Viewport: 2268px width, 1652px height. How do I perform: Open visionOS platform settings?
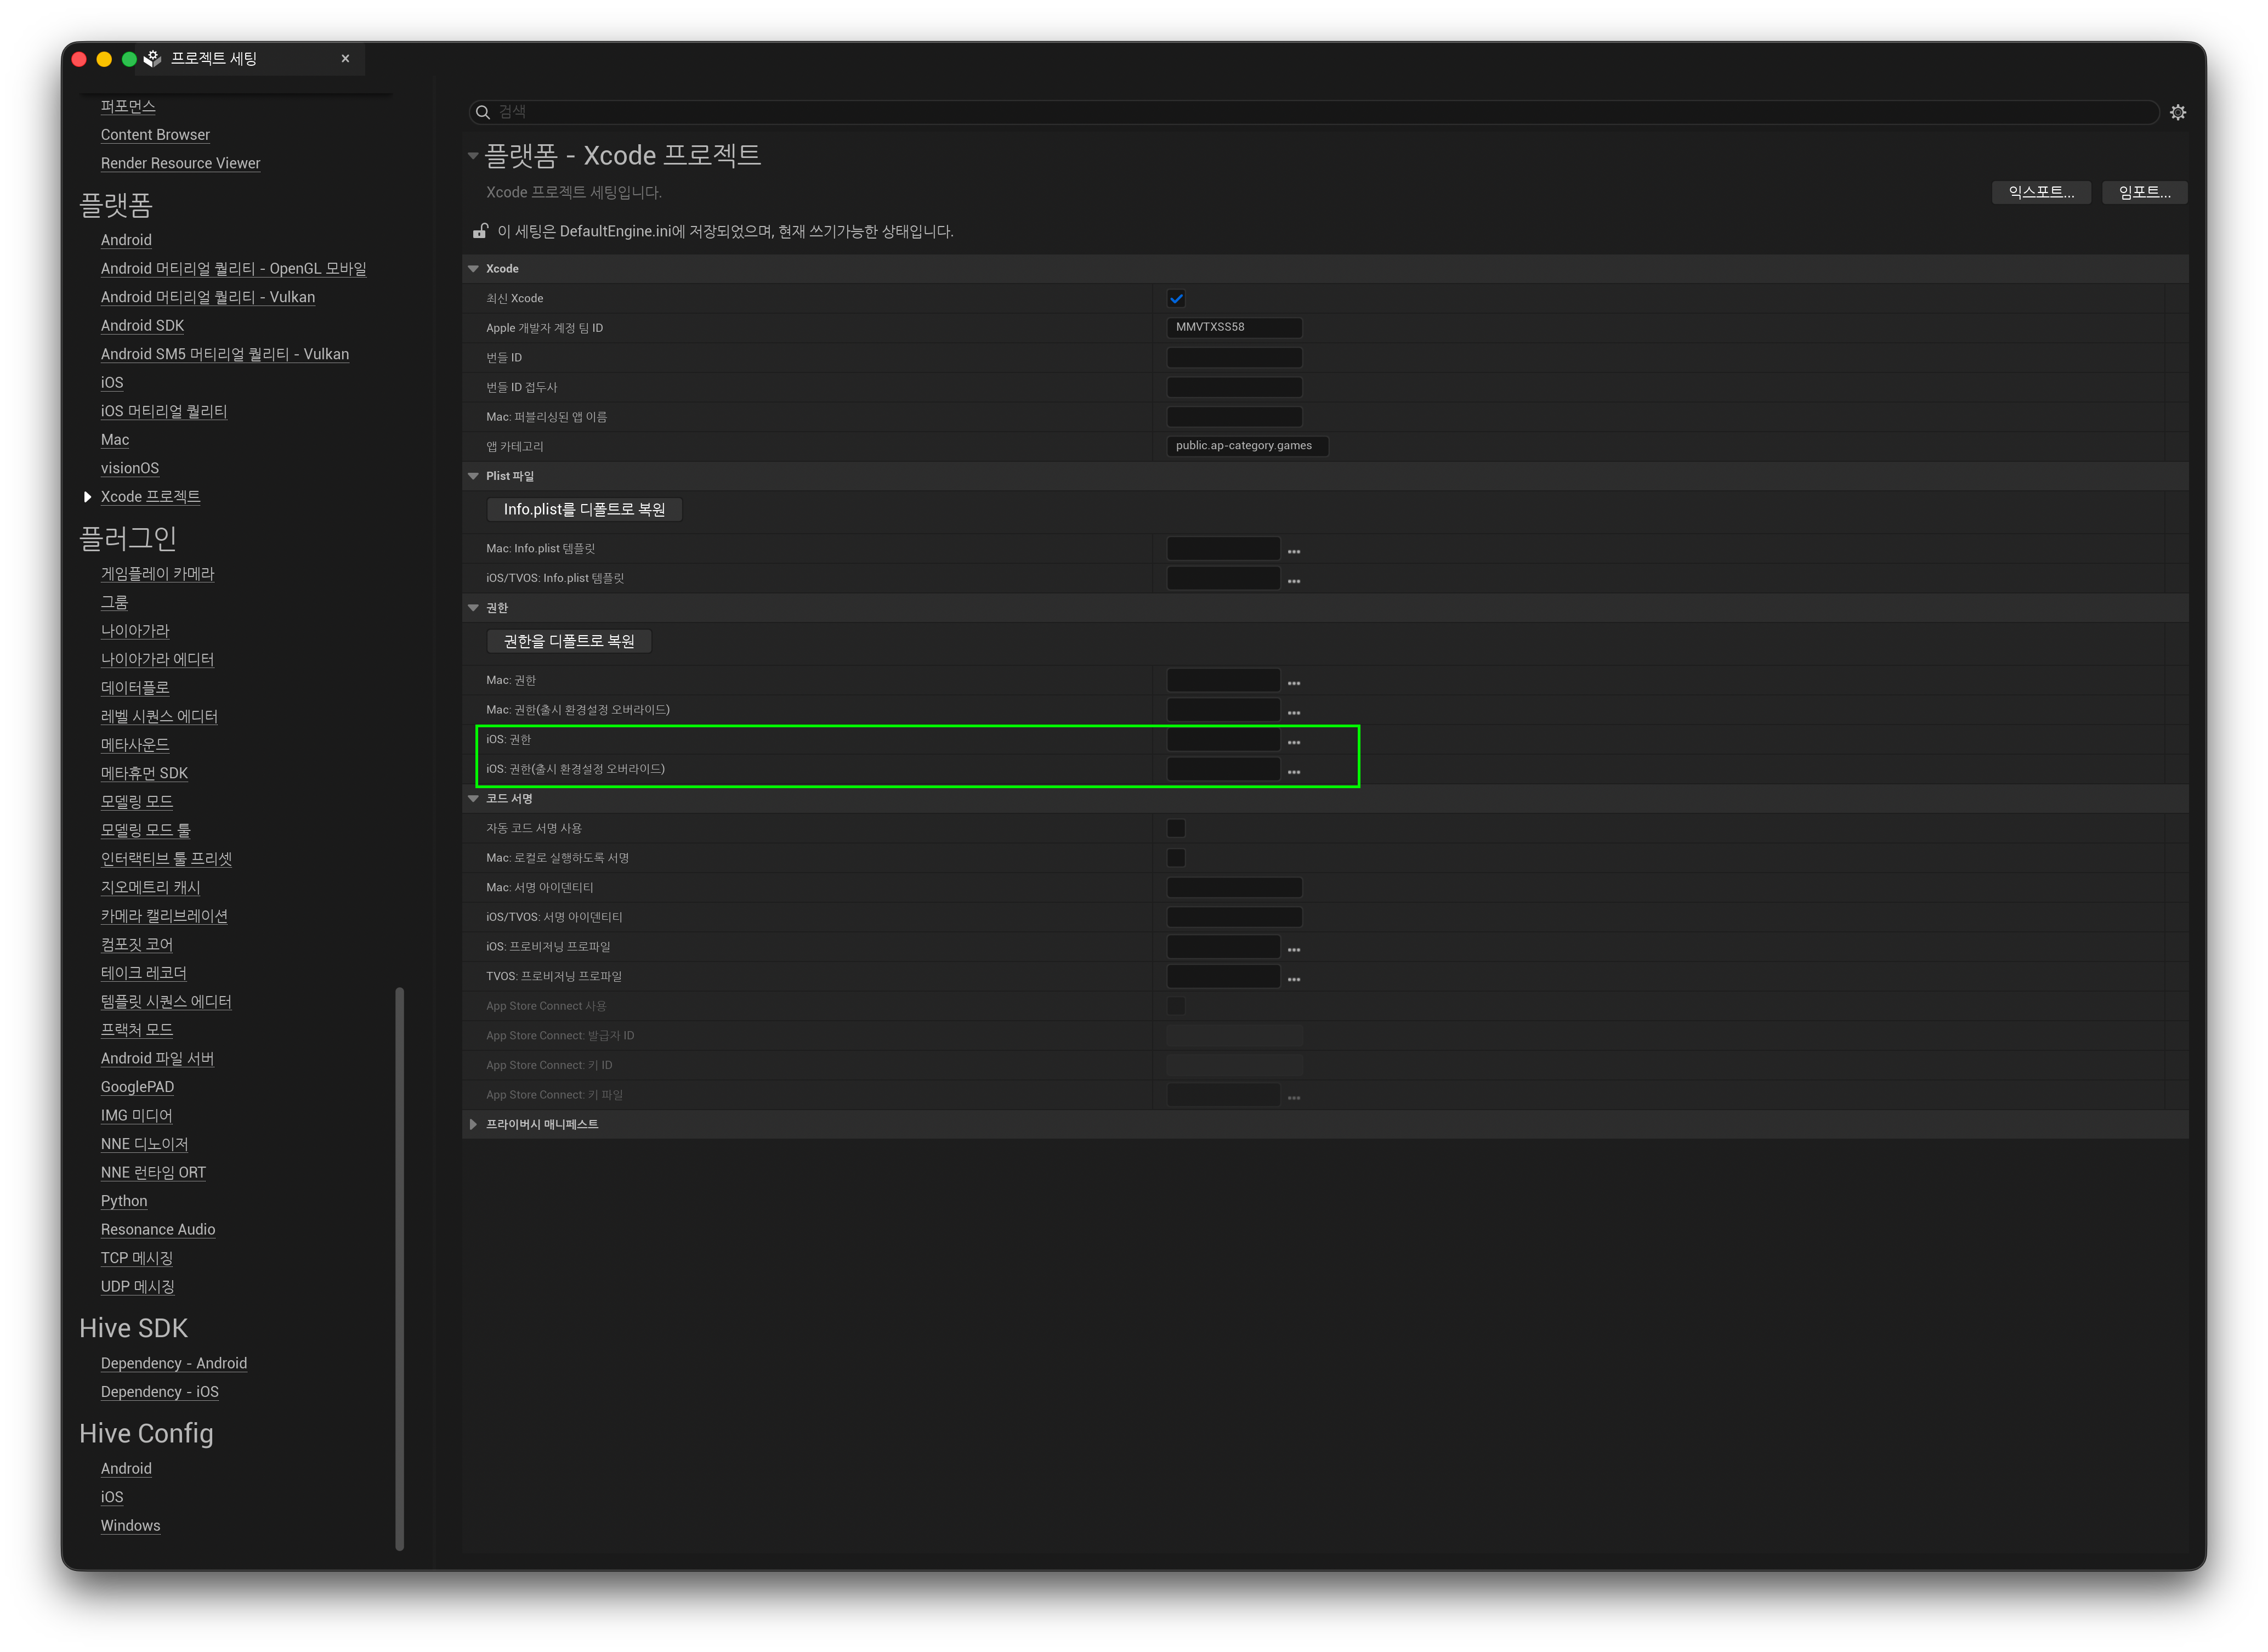click(x=130, y=468)
